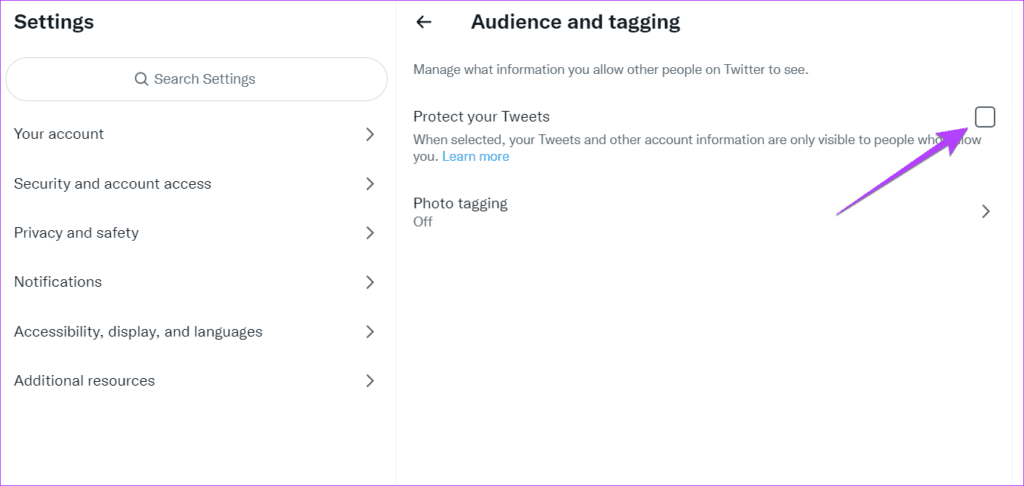The image size is (1024, 486).
Task: Click the chevron beside Accessibility, display, and languages
Action: (x=370, y=332)
